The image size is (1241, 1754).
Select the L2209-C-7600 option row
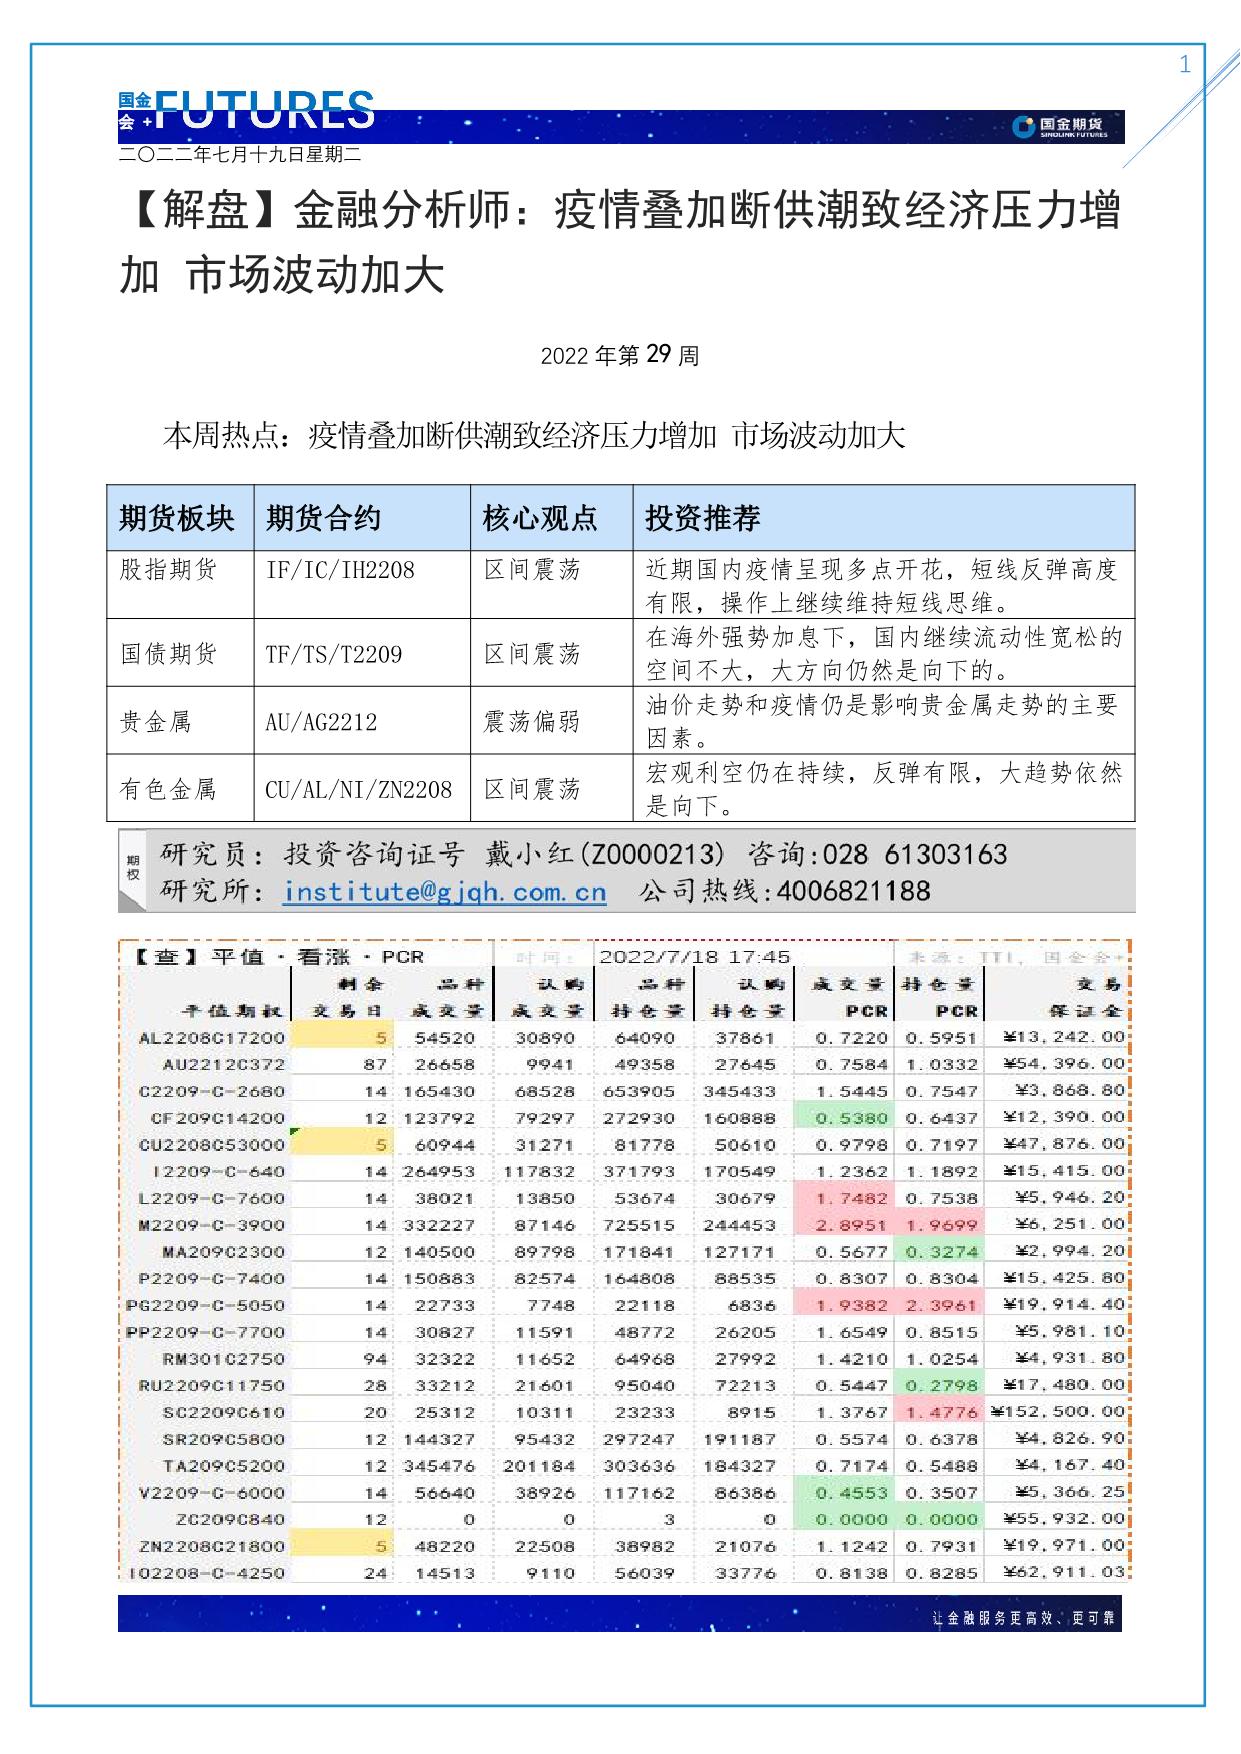625,1199
